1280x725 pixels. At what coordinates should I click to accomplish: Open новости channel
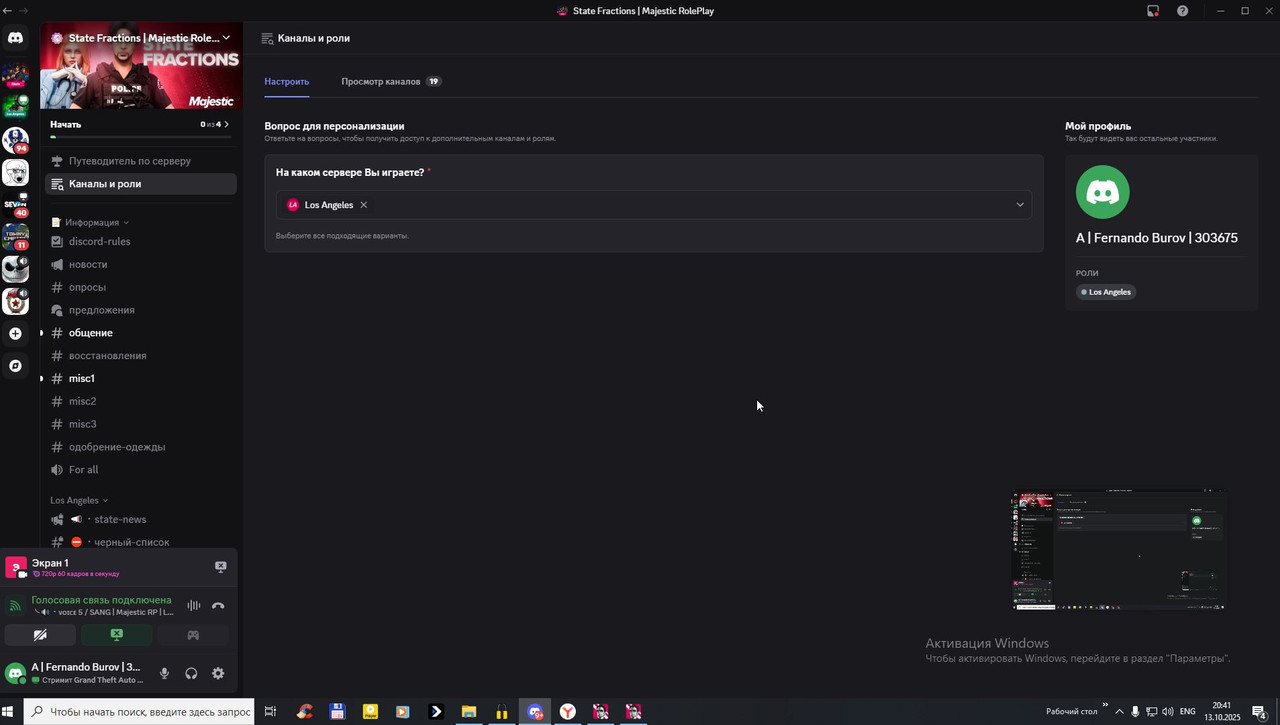(140, 264)
